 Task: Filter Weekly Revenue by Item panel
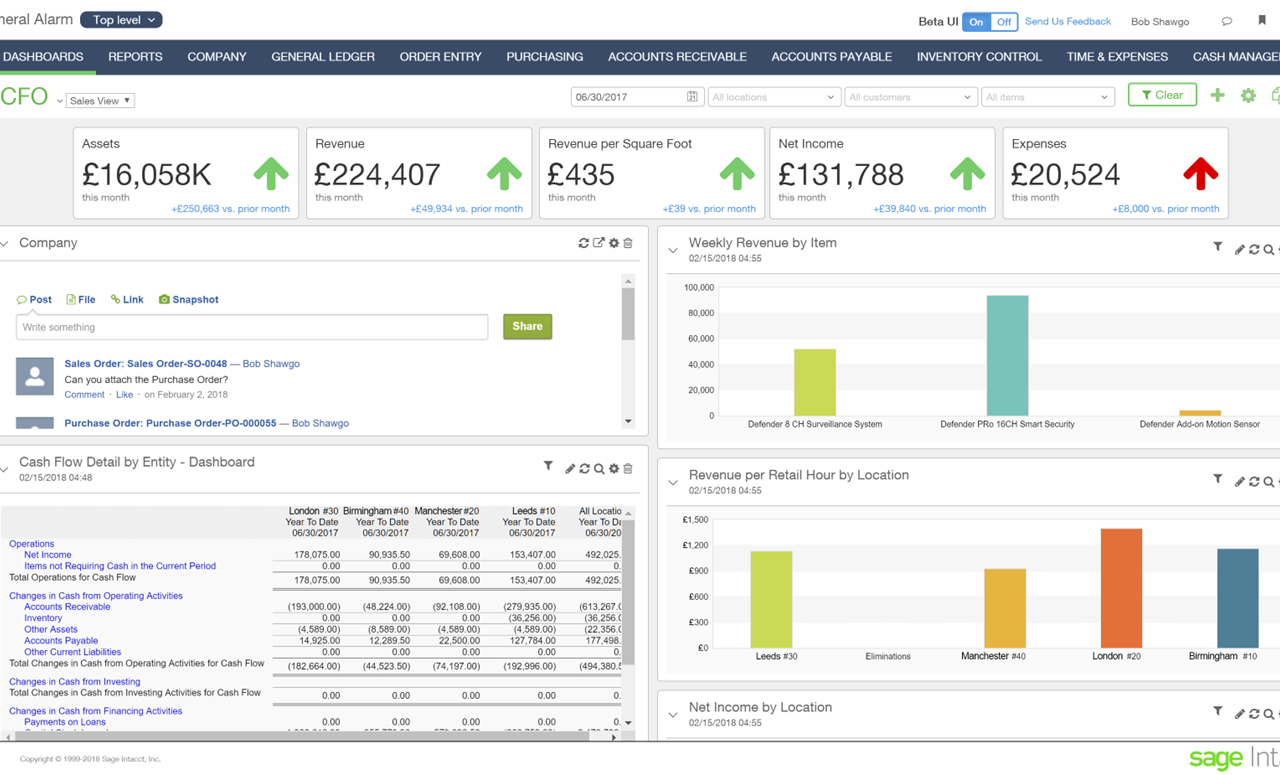[1218, 246]
